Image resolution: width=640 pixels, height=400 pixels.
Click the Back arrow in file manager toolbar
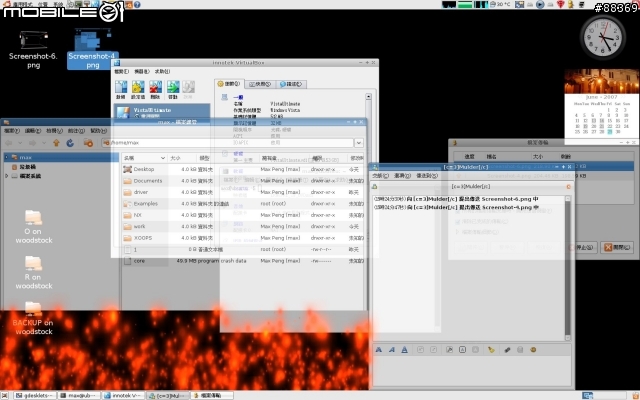pyautogui.click(x=9, y=143)
